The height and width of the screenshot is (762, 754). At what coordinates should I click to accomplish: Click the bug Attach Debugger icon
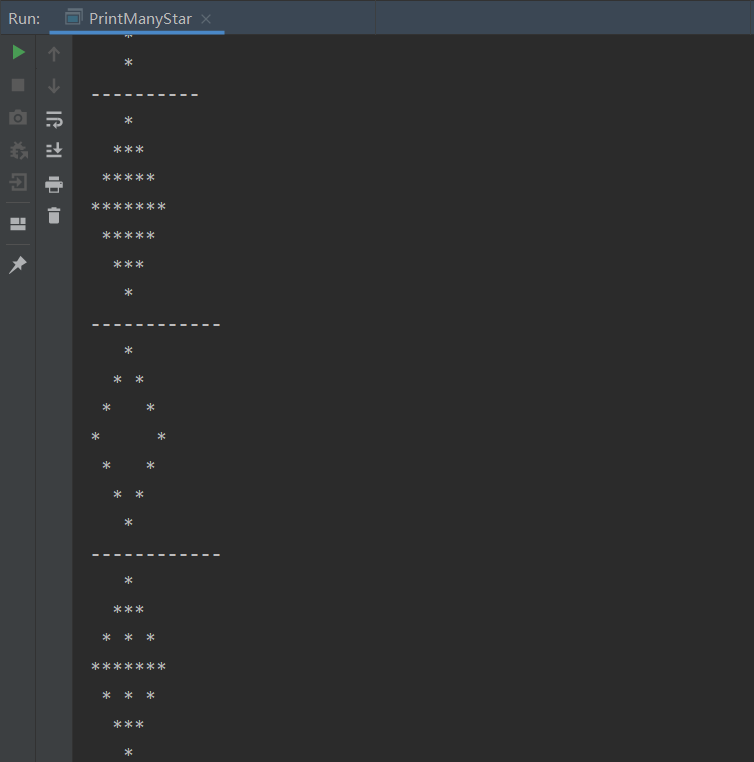point(18,150)
